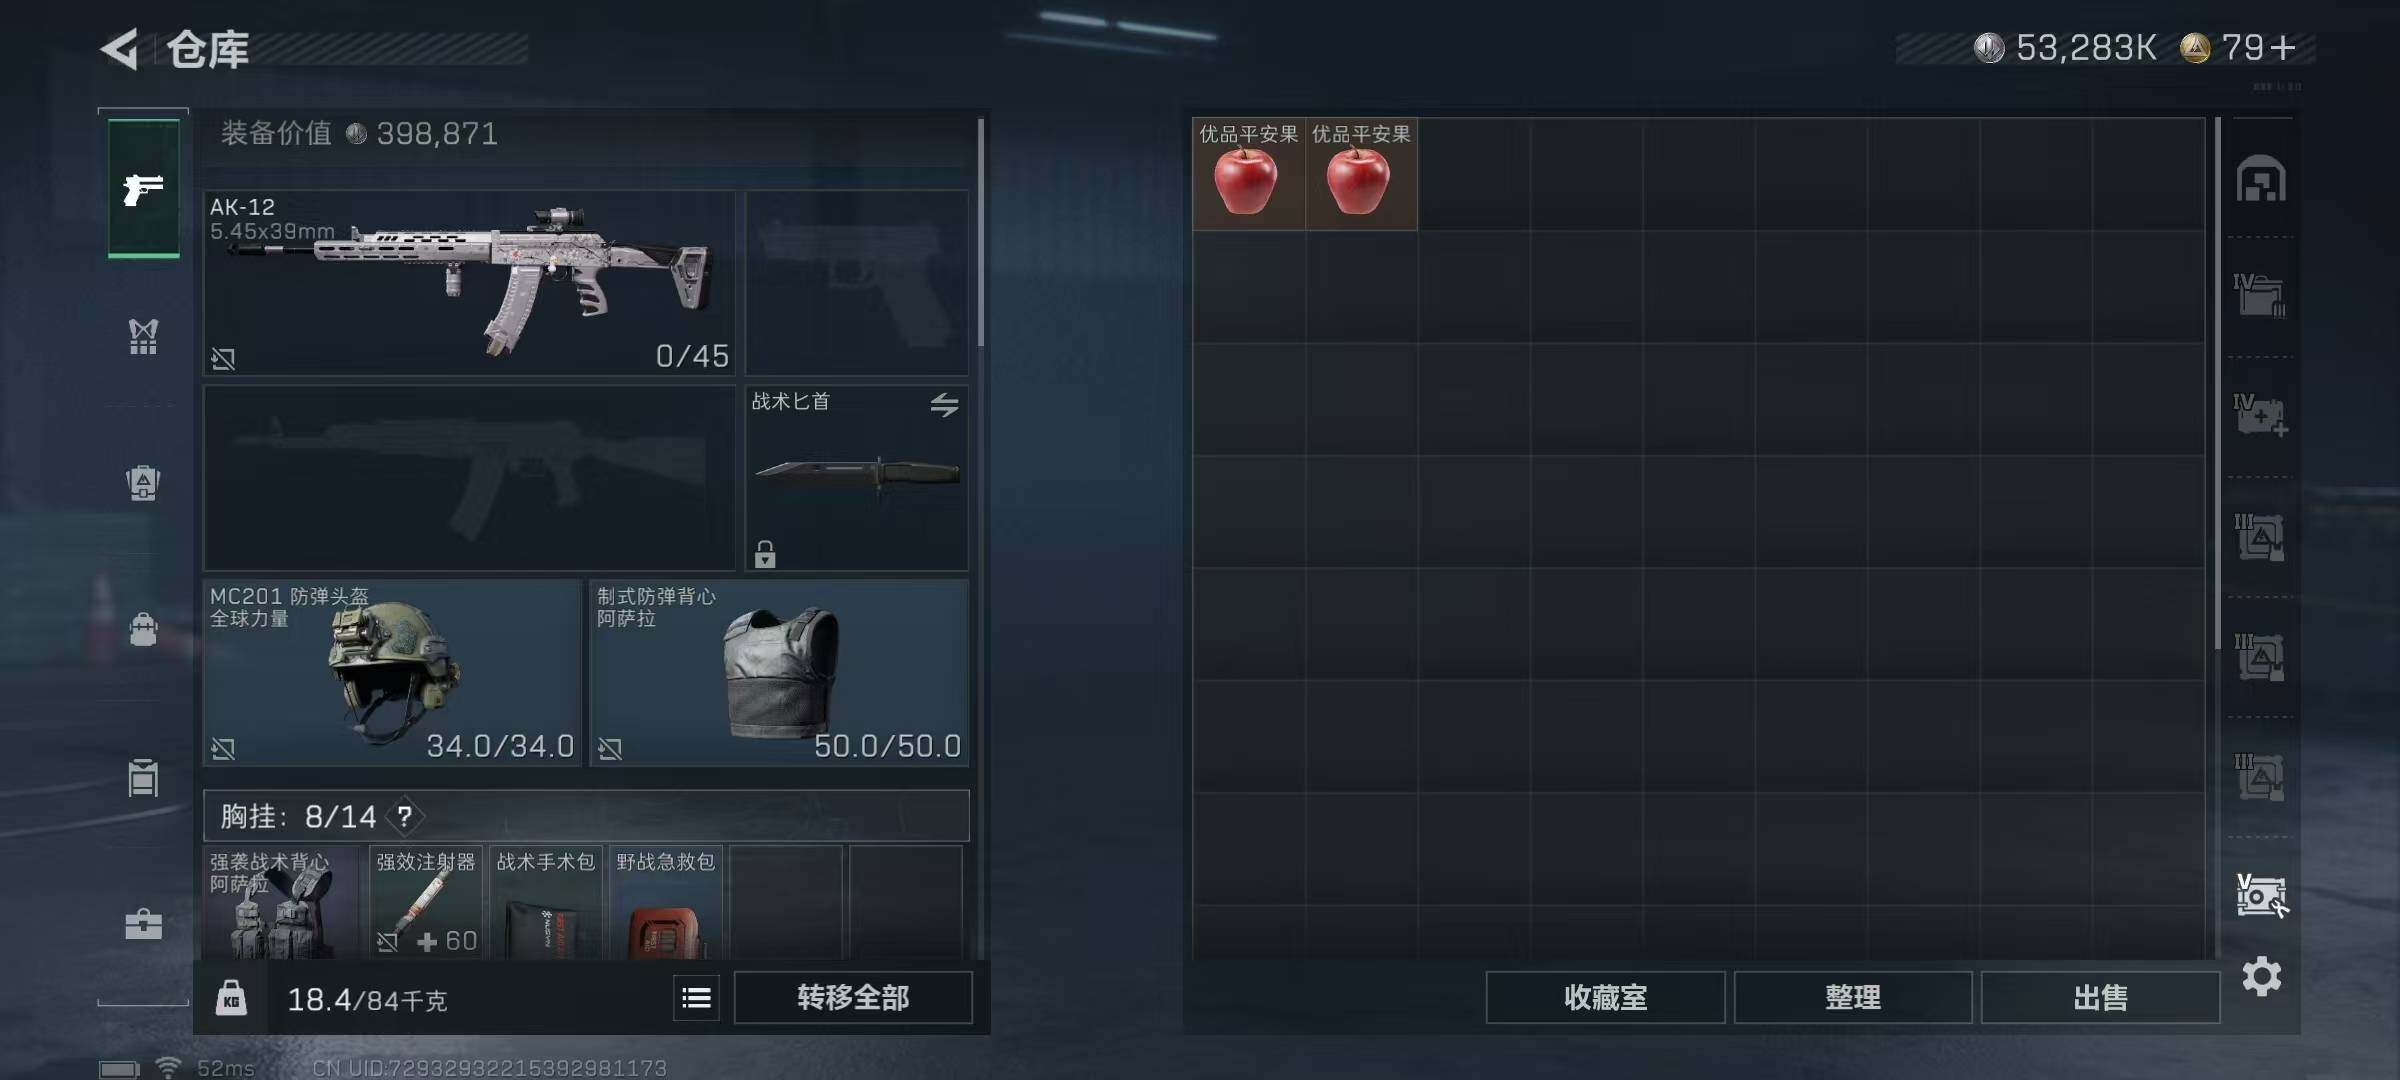The image size is (2400, 1080).
Task: Open the backpack sidebar category icon
Action: (x=143, y=483)
